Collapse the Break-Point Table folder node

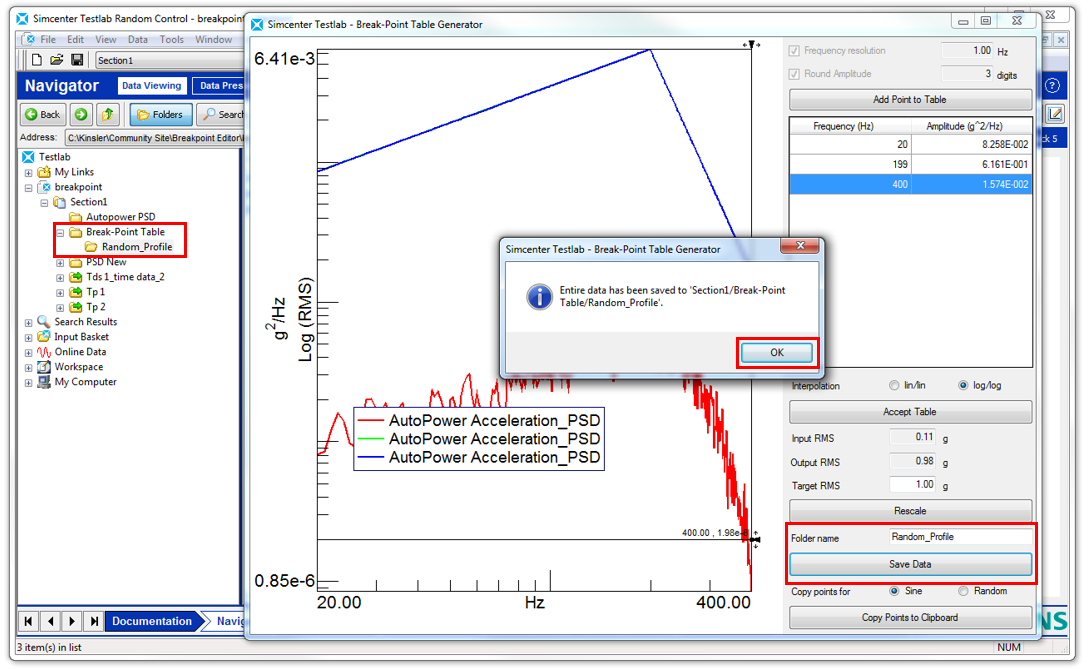[60, 232]
